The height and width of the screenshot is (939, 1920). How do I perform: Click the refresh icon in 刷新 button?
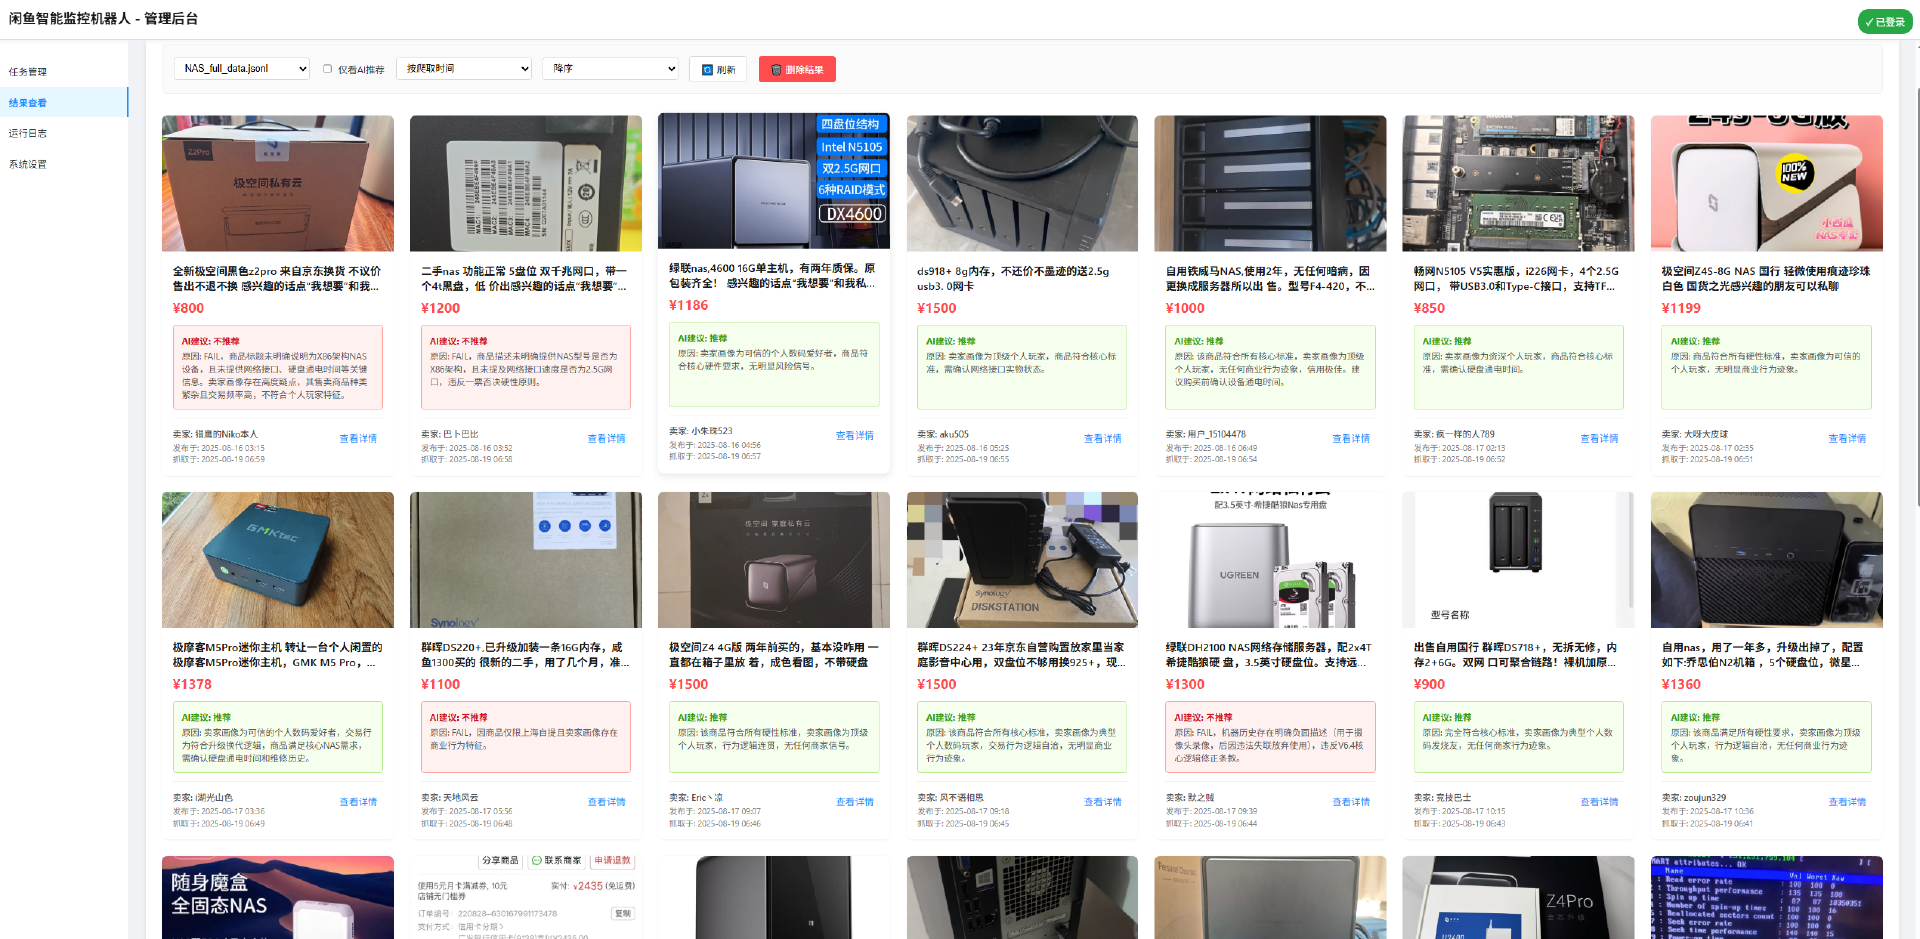click(707, 70)
